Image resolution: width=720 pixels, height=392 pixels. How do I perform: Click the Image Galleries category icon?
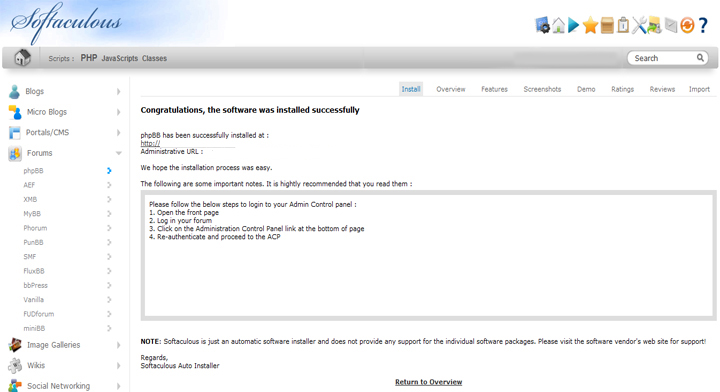[x=15, y=345]
